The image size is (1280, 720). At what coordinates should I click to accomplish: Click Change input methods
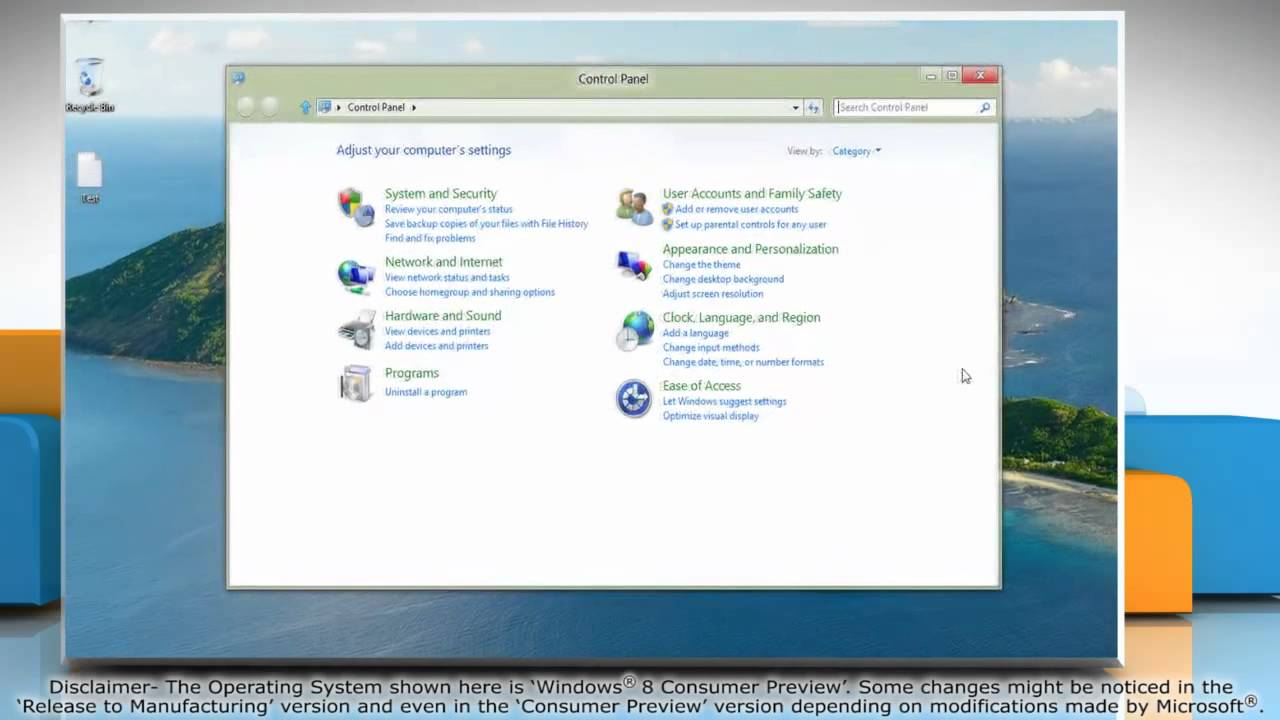coord(711,348)
